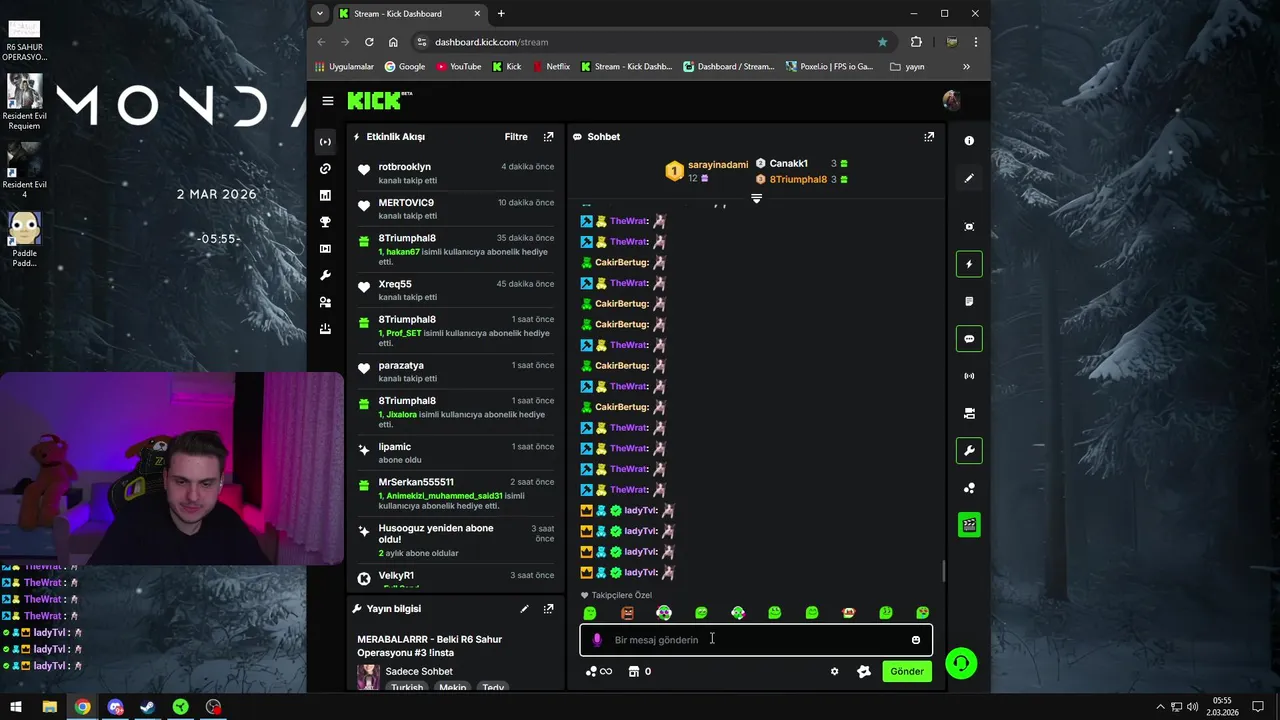
Task: Open the analytics bar-chart sidebar icon
Action: pyautogui.click(x=325, y=196)
